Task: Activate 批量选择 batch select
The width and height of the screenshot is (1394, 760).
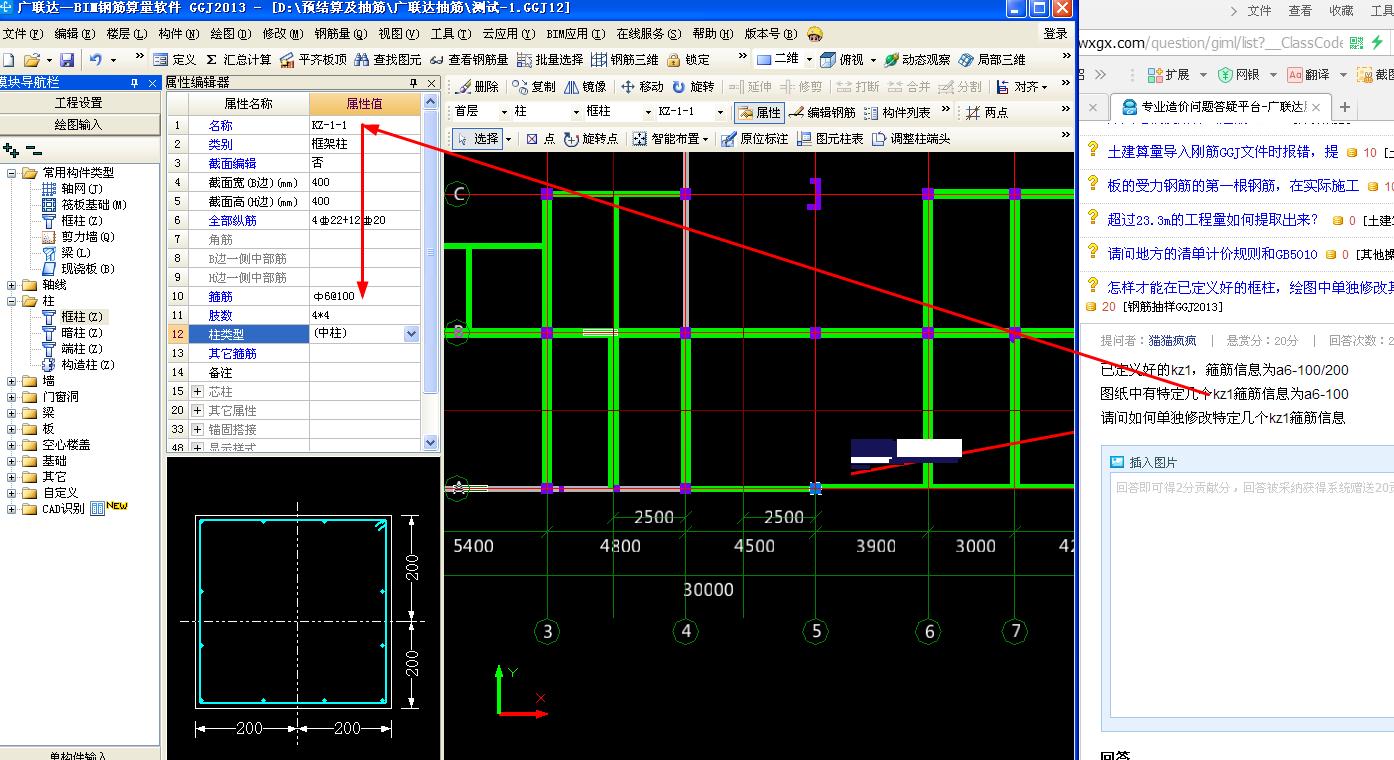Action: pyautogui.click(x=550, y=60)
